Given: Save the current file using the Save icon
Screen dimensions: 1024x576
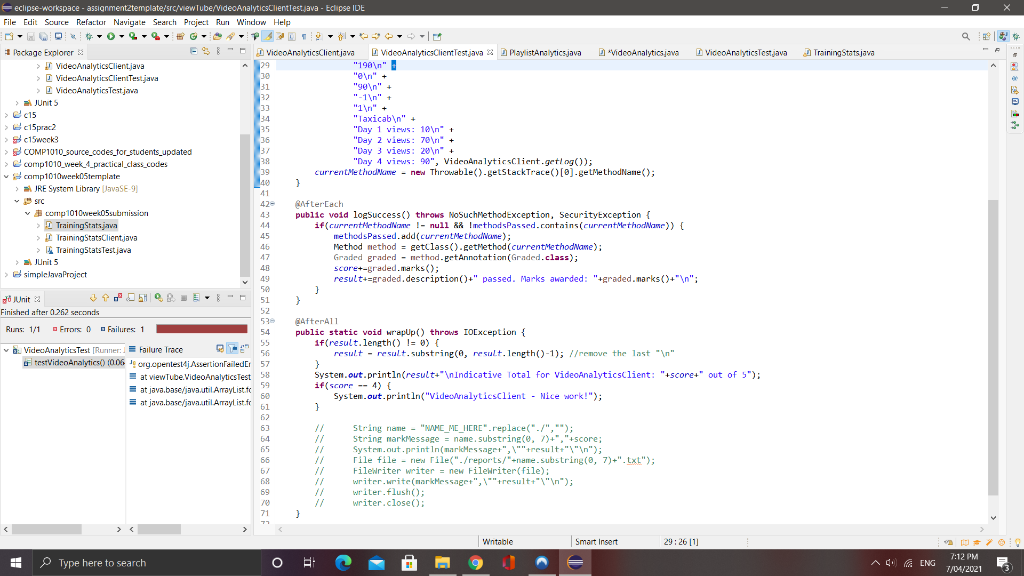Looking at the screenshot, I should click(30, 36).
